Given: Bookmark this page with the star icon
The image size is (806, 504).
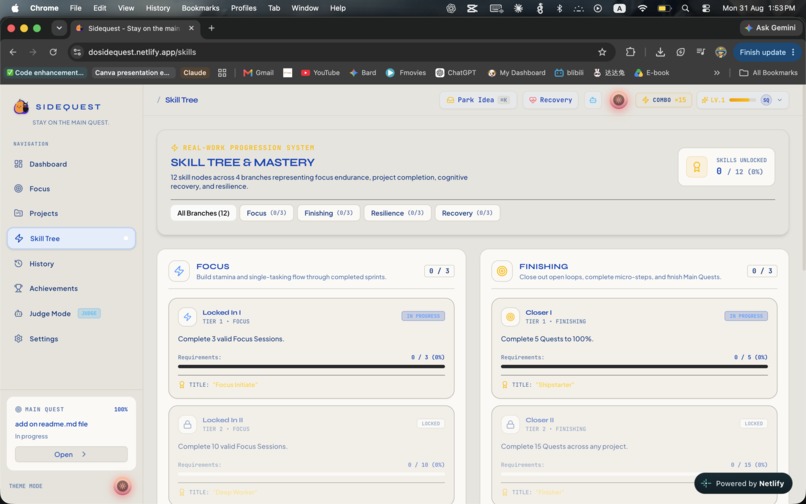Looking at the screenshot, I should click(x=602, y=52).
